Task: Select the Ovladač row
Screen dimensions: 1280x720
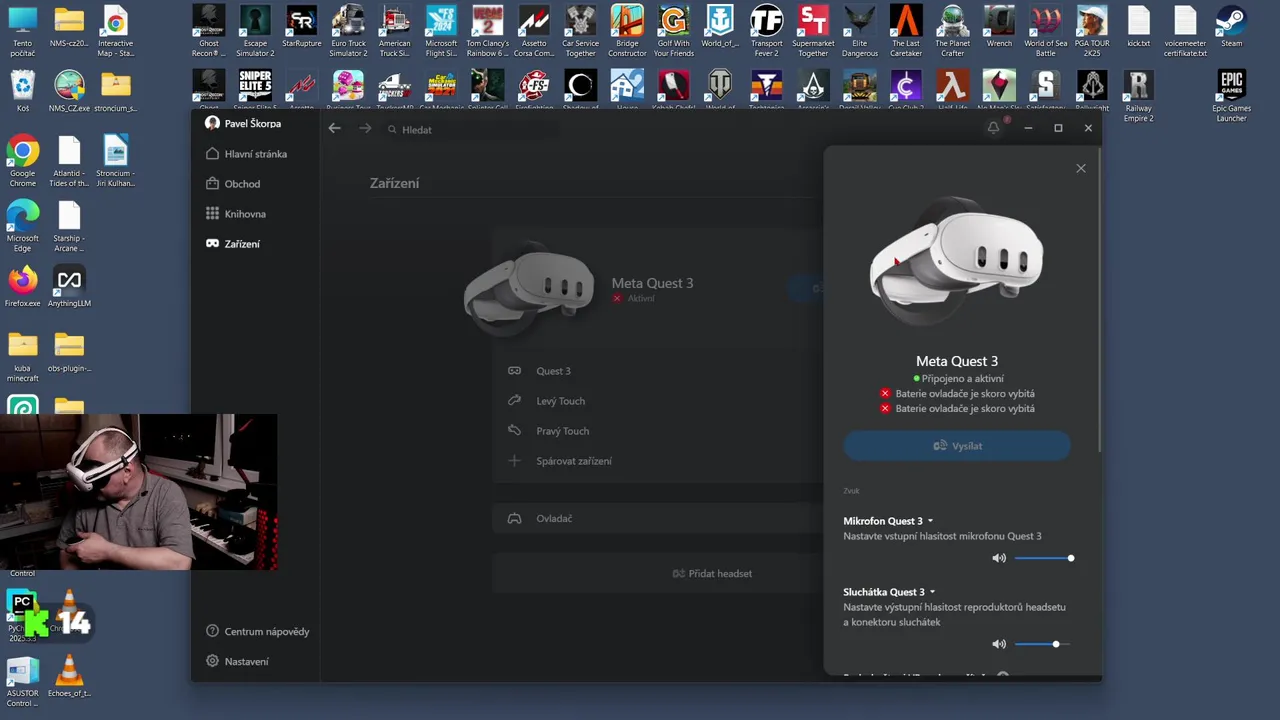Action: [x=658, y=519]
